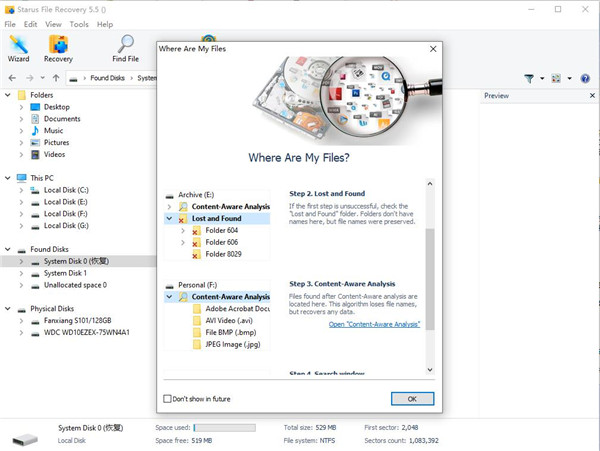Navigate up one level arrow
Image resolution: width=600 pixels, height=451 pixels.
(56, 78)
